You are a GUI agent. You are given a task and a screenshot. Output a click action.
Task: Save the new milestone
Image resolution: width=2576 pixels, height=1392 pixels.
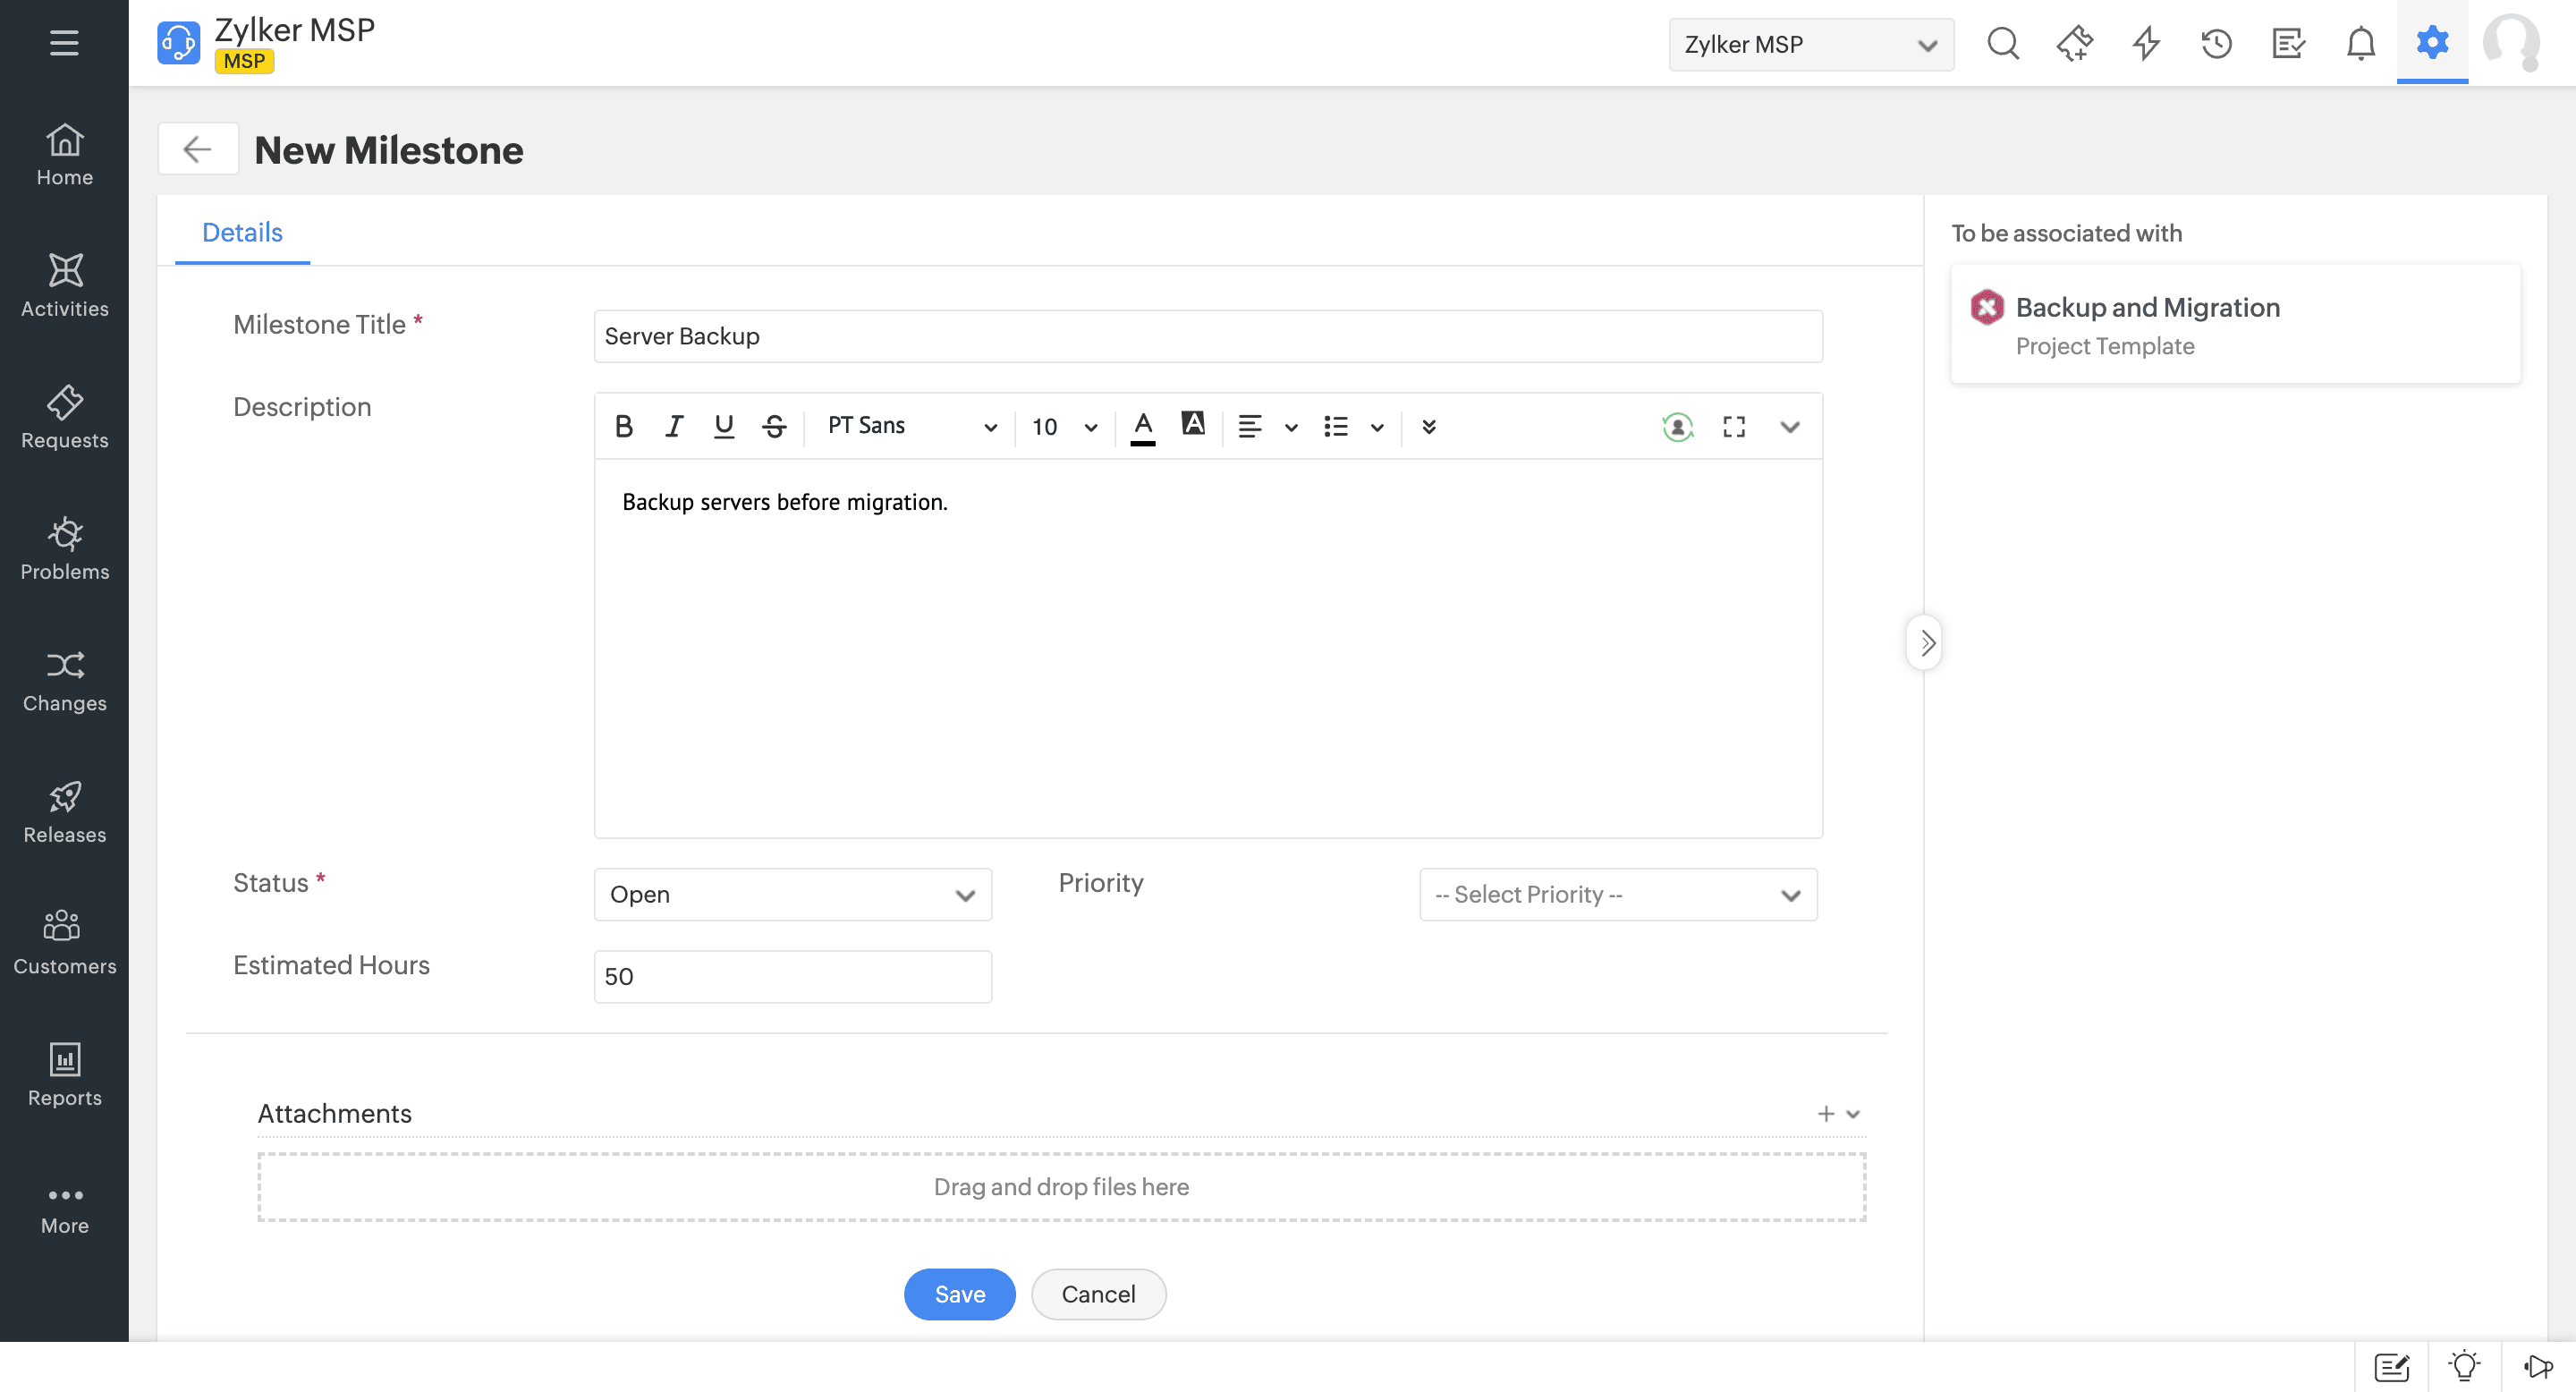tap(959, 1294)
